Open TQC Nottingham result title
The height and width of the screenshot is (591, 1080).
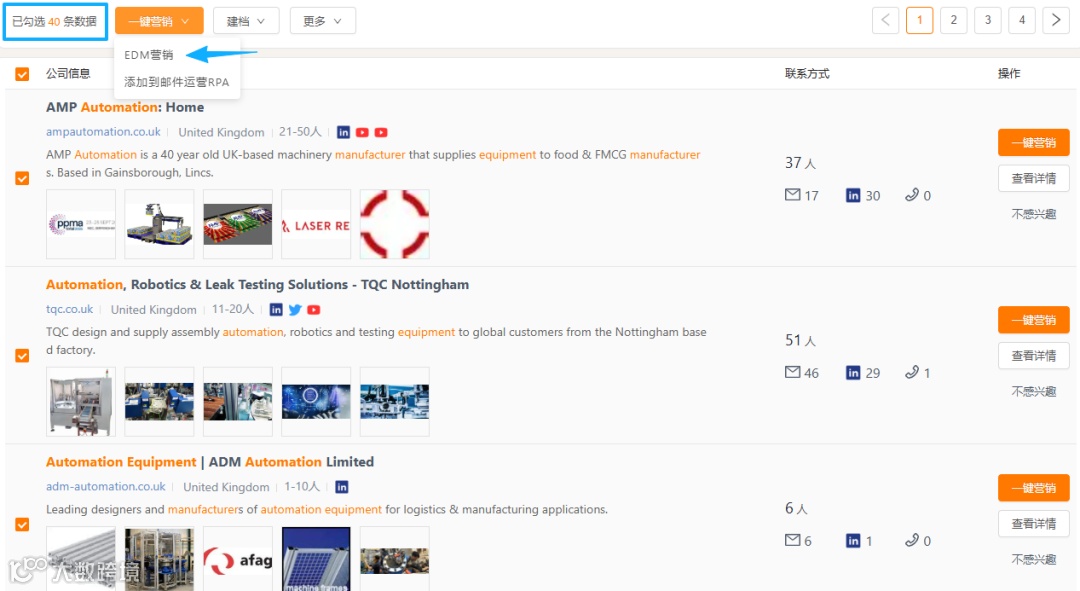point(257,284)
